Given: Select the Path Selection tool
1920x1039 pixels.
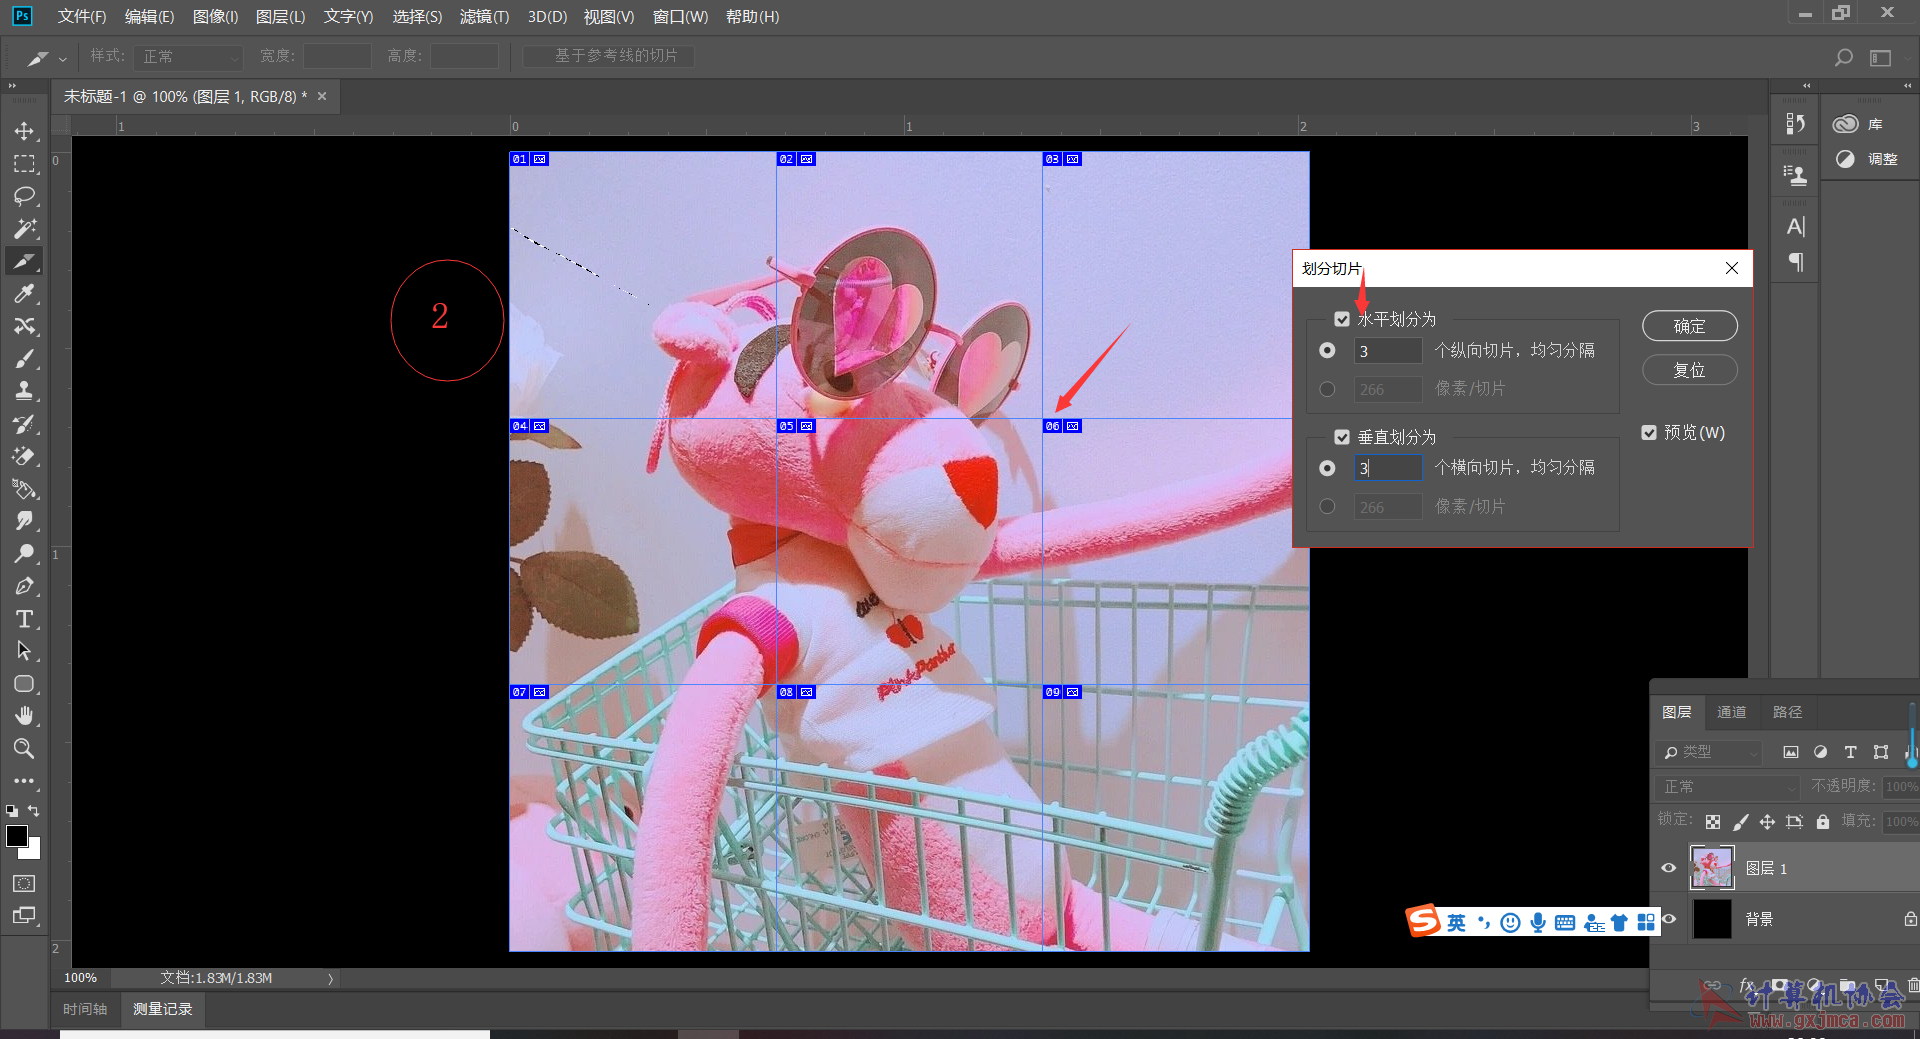Looking at the screenshot, I should point(24,651).
